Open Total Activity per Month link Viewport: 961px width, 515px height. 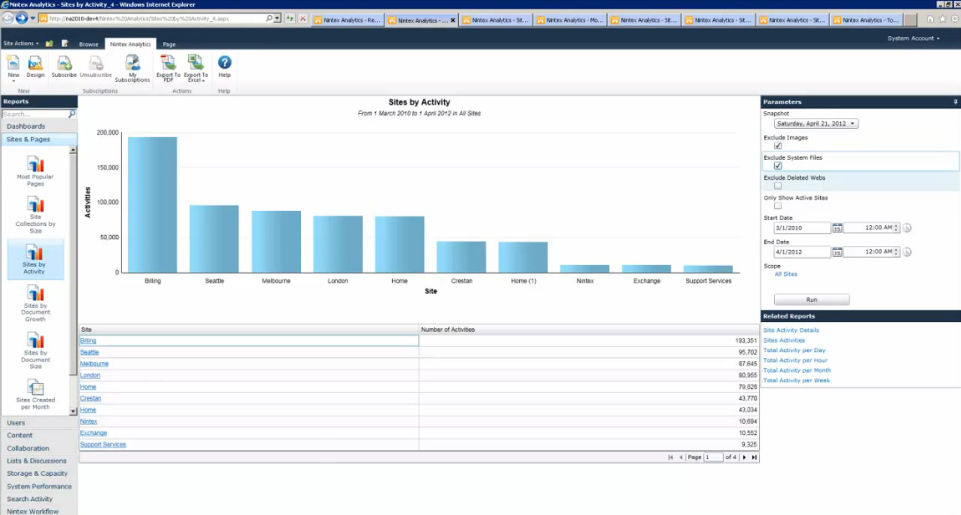[x=797, y=370]
